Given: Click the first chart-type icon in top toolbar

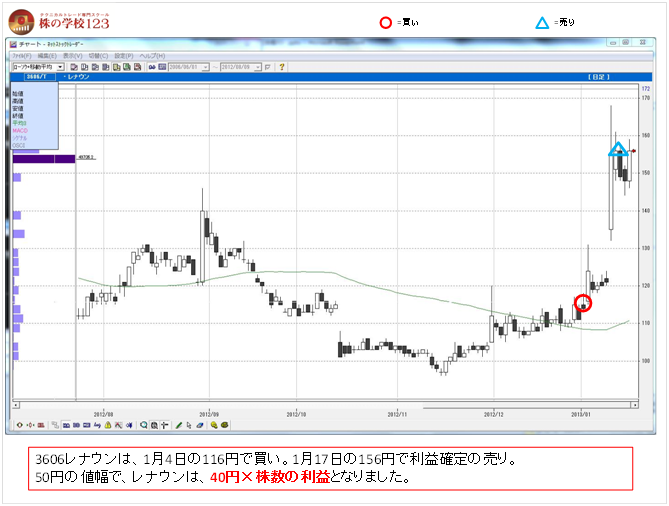Looking at the screenshot, I should tap(74, 67).
